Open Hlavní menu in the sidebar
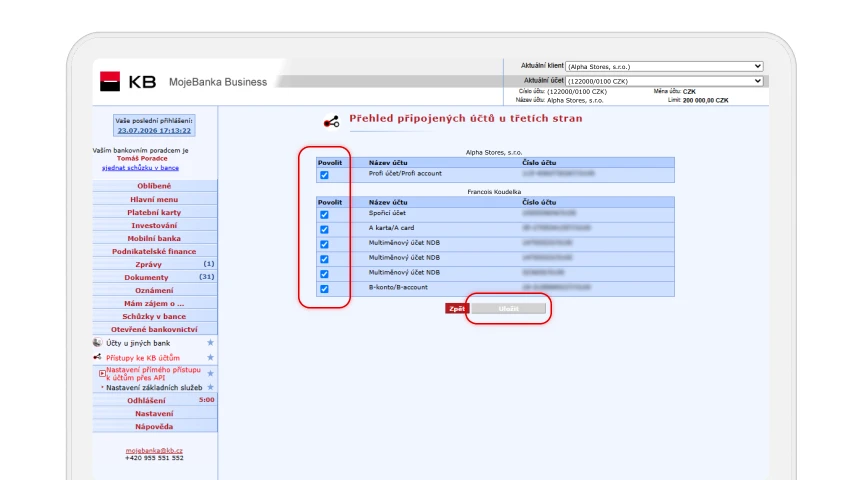Screen dimensions: 864x480 (x=154, y=199)
